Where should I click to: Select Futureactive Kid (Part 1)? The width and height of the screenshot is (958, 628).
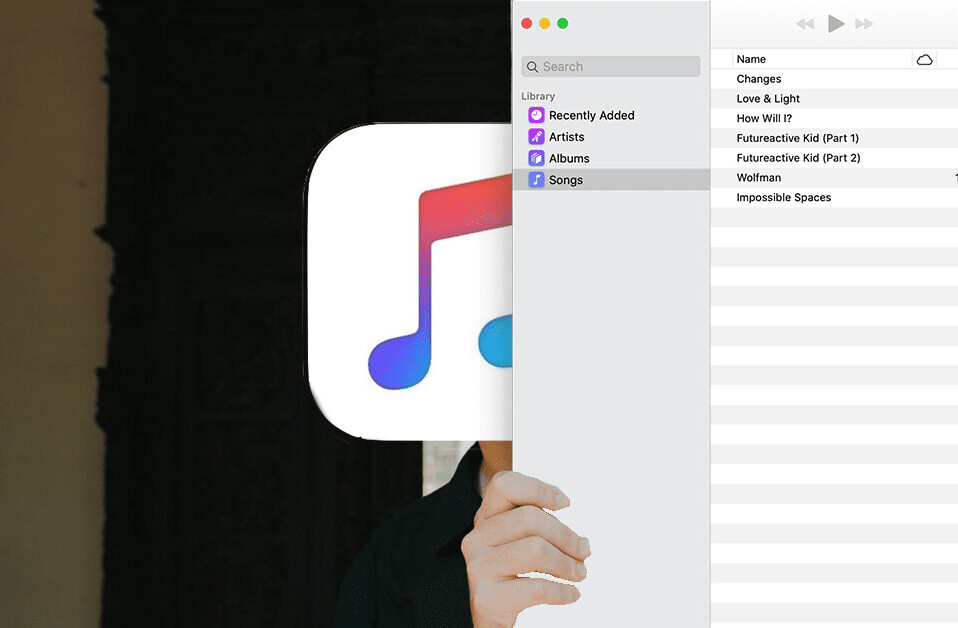coord(797,138)
